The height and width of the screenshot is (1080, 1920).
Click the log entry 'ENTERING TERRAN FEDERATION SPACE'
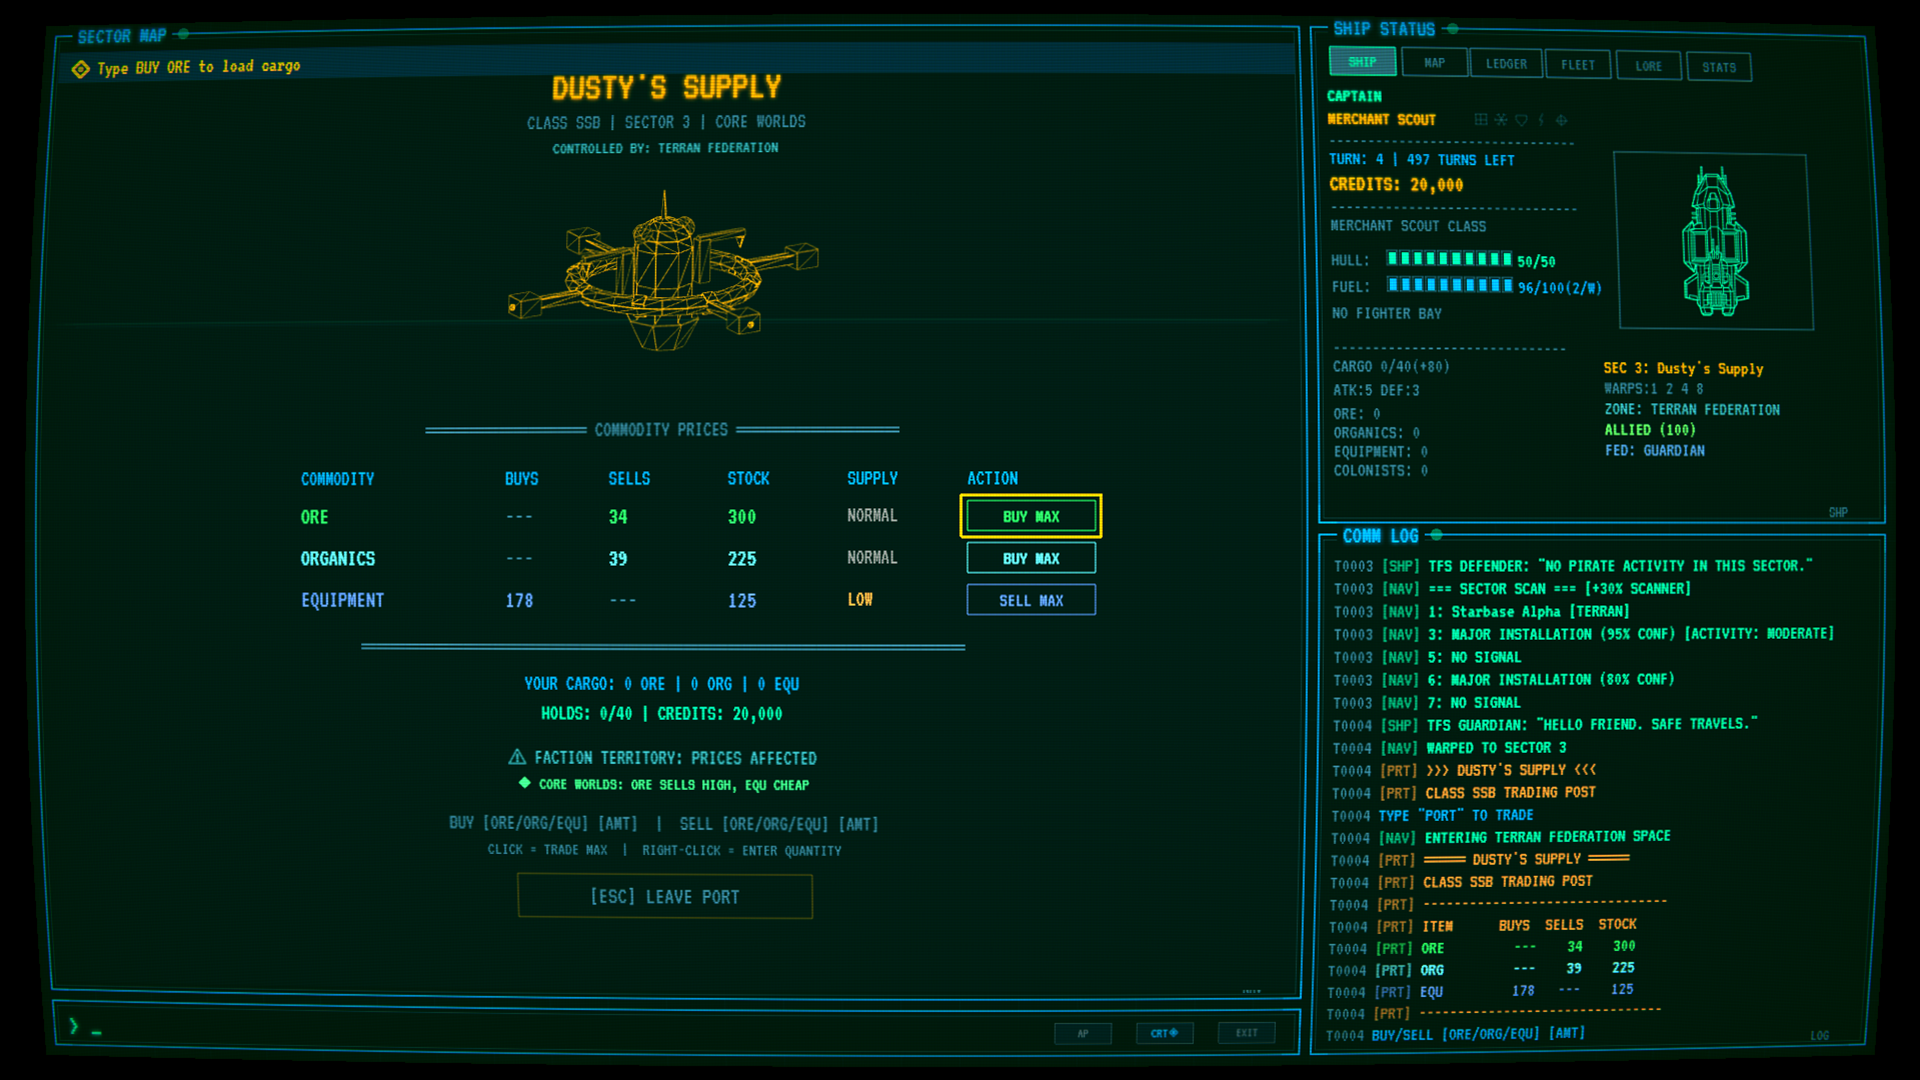click(1547, 837)
